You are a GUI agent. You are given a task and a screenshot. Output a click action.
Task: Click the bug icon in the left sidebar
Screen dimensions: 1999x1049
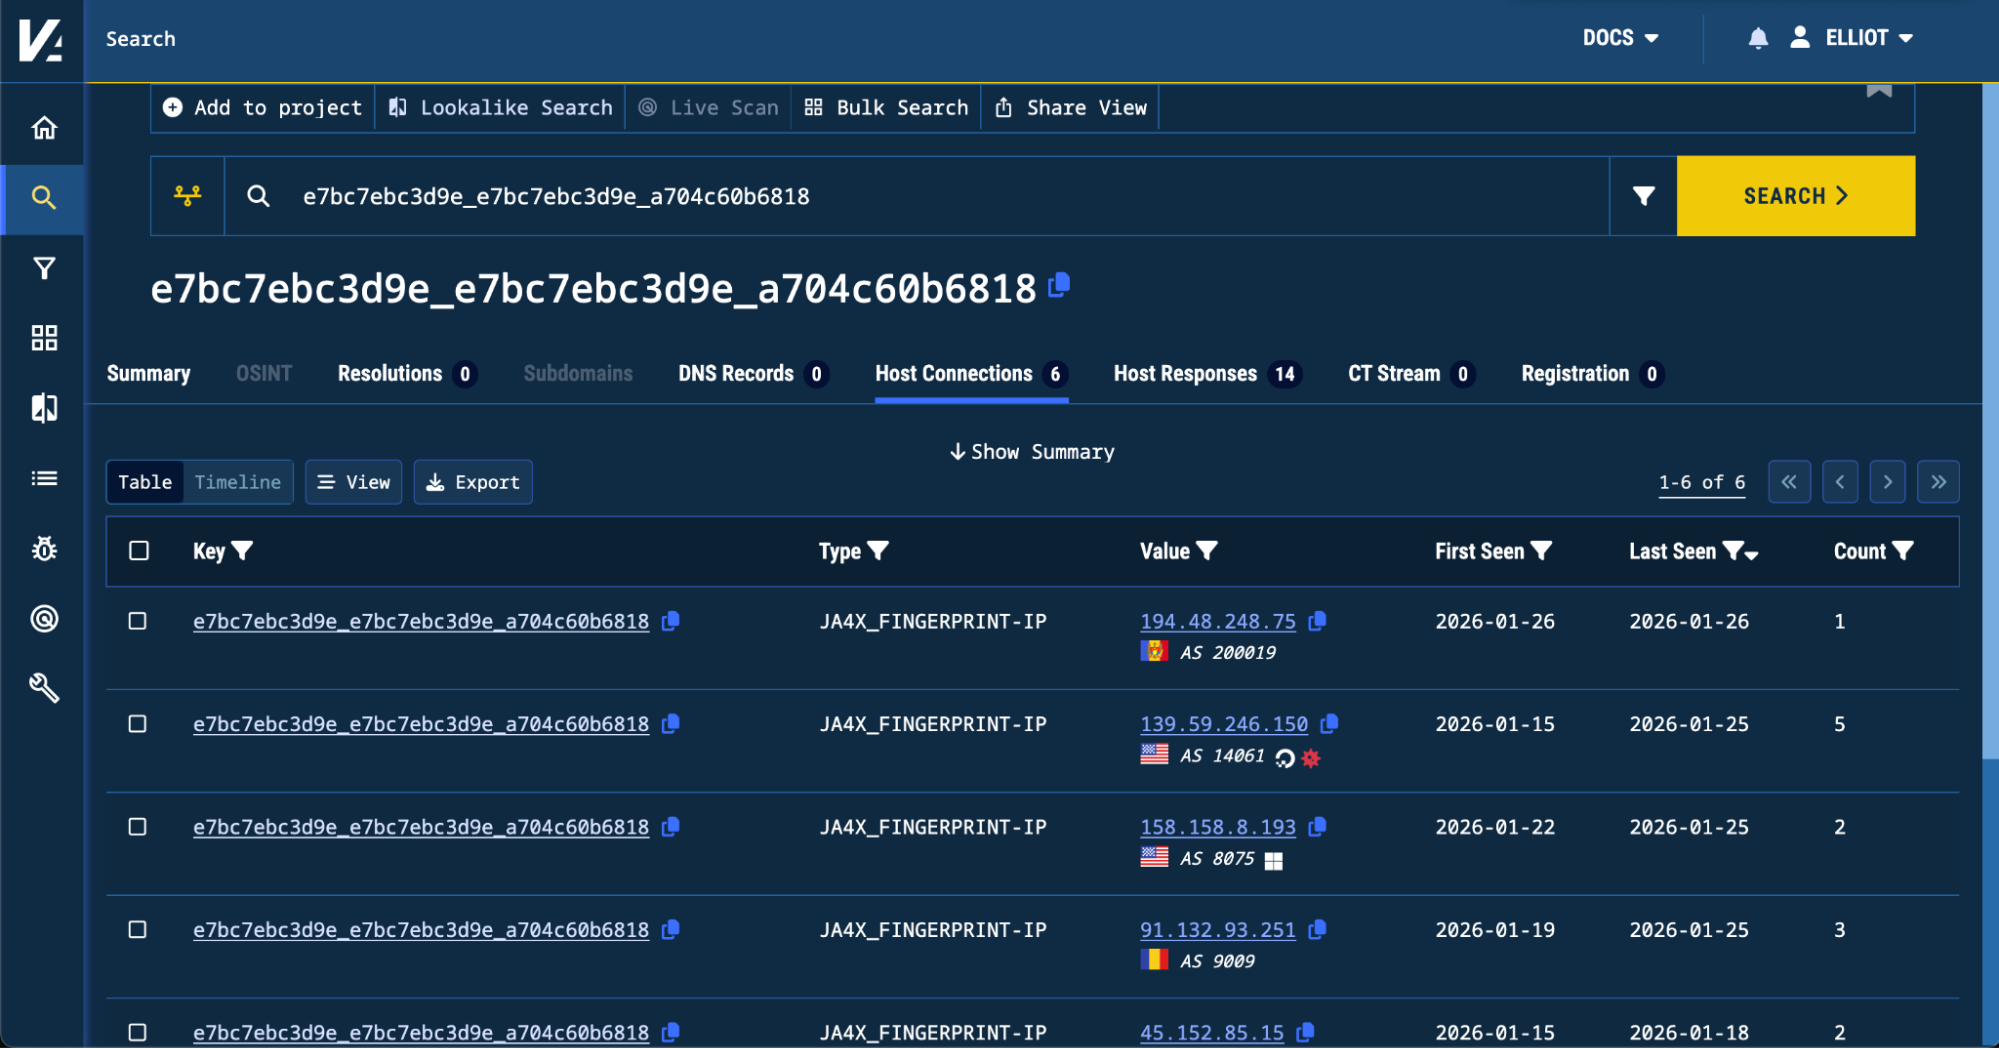(x=42, y=548)
